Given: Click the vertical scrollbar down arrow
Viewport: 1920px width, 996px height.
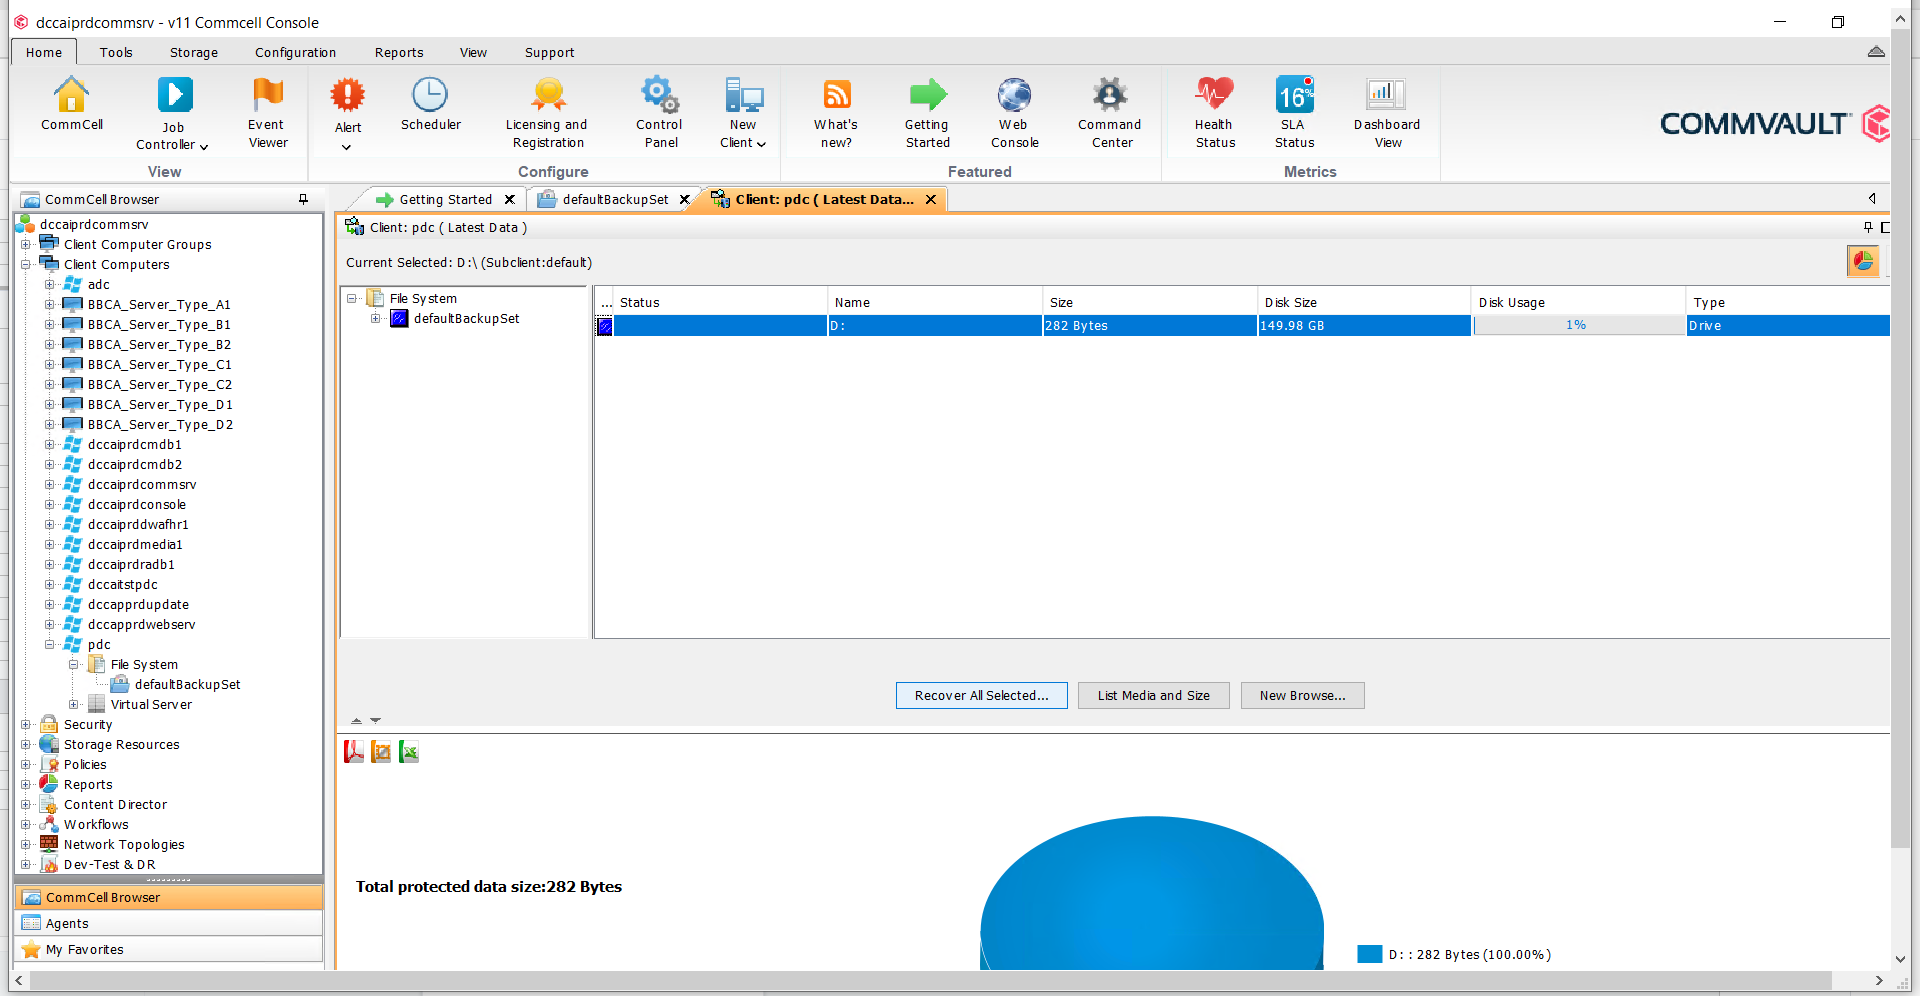Looking at the screenshot, I should point(1900,959).
